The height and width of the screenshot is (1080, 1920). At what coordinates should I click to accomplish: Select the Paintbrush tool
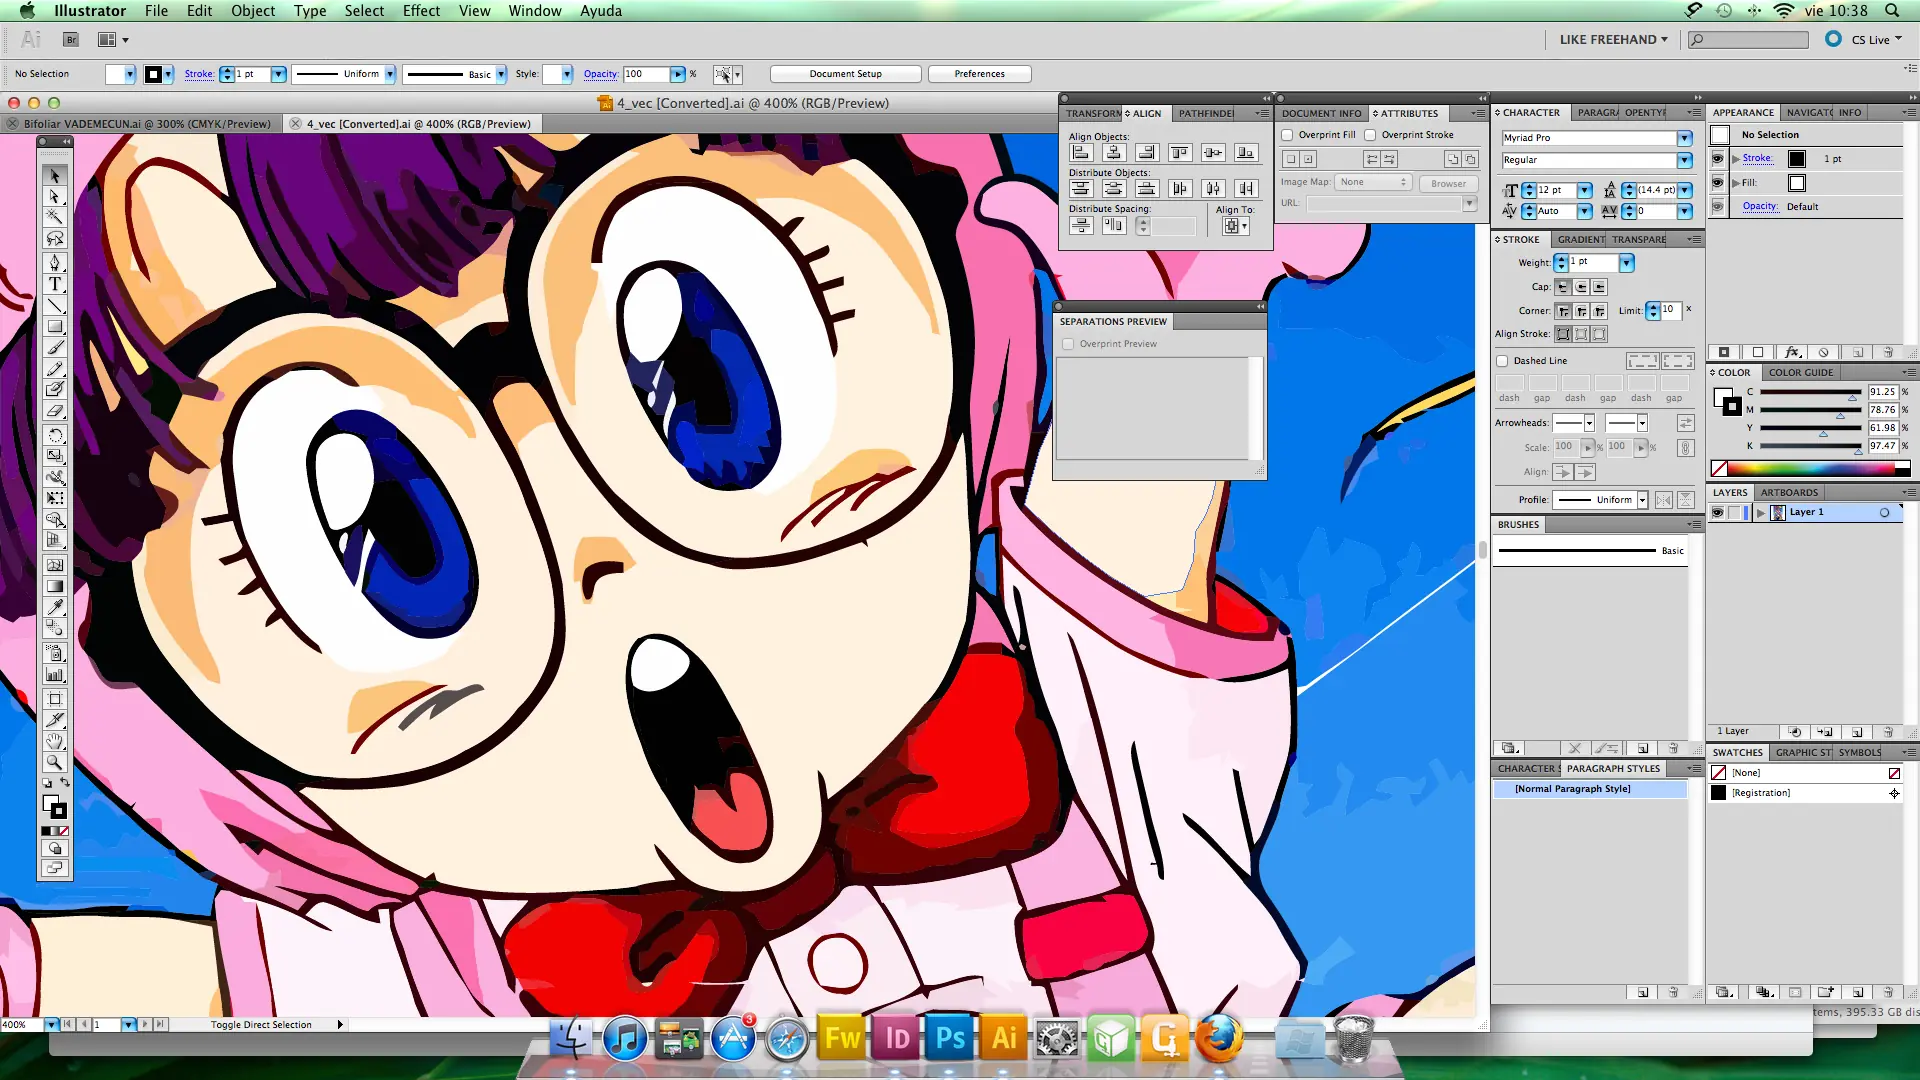point(55,348)
